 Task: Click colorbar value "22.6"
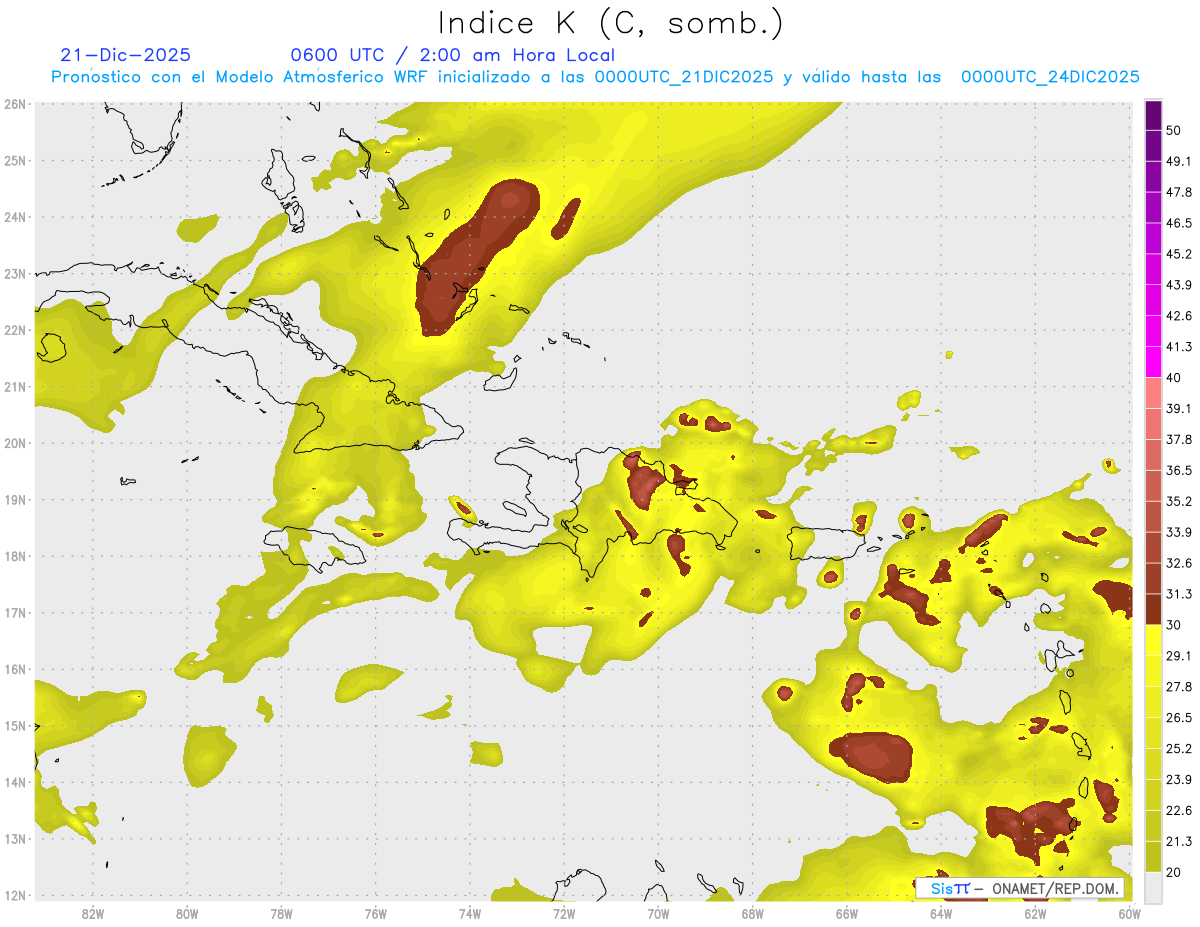(x=1179, y=811)
